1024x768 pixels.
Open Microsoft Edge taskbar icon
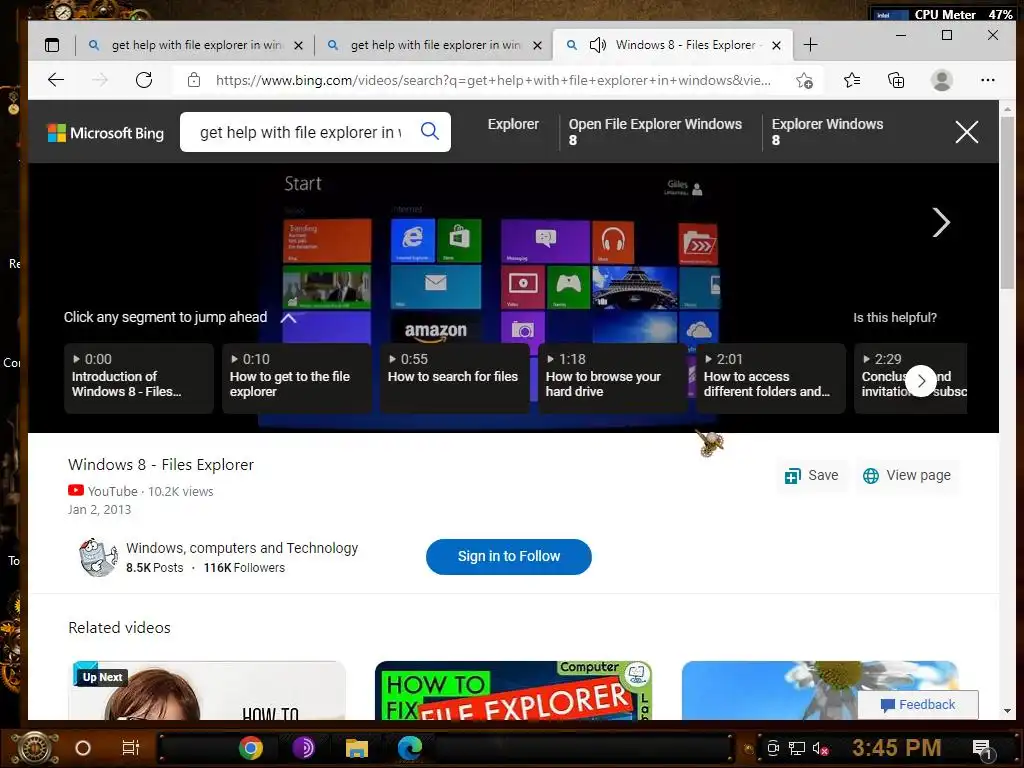click(410, 747)
